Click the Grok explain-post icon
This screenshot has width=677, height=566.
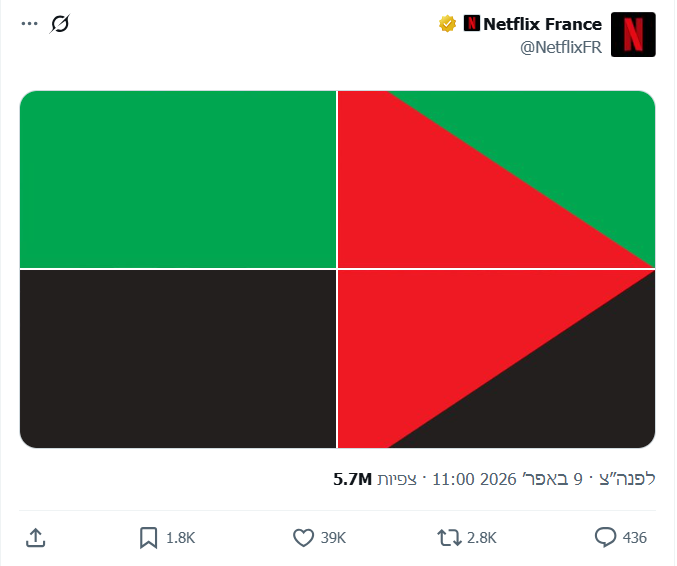click(60, 23)
